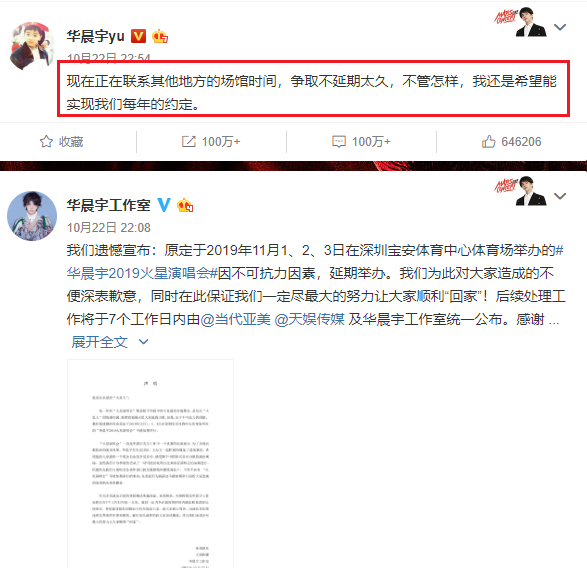The image size is (587, 568).
Task: Click orange V verification badge beside 华晨宇yu
Action: coord(139,36)
